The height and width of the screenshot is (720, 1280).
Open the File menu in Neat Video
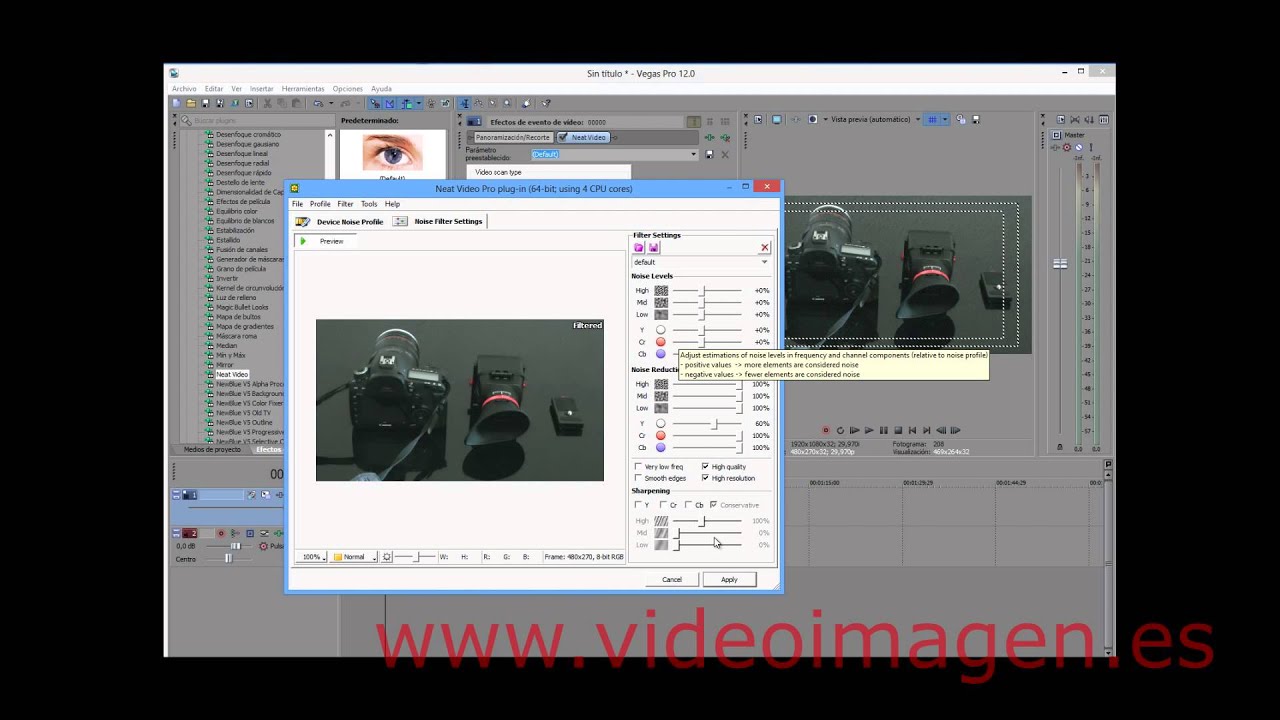tap(297, 204)
